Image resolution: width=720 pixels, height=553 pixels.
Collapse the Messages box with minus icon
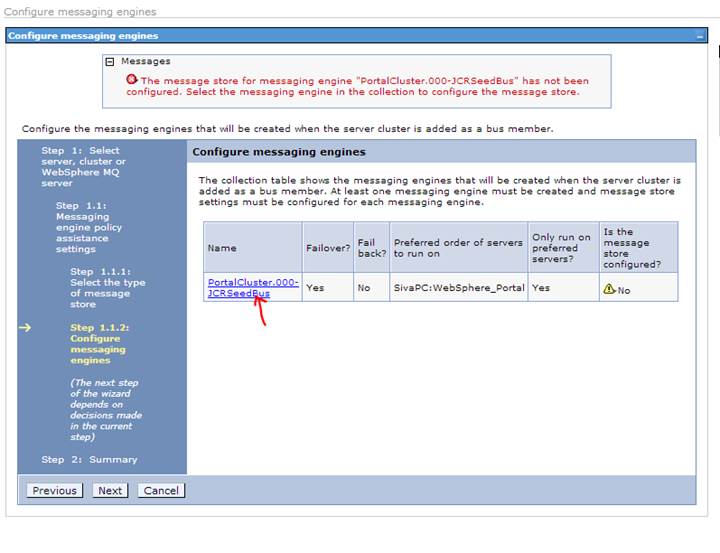click(x=109, y=62)
